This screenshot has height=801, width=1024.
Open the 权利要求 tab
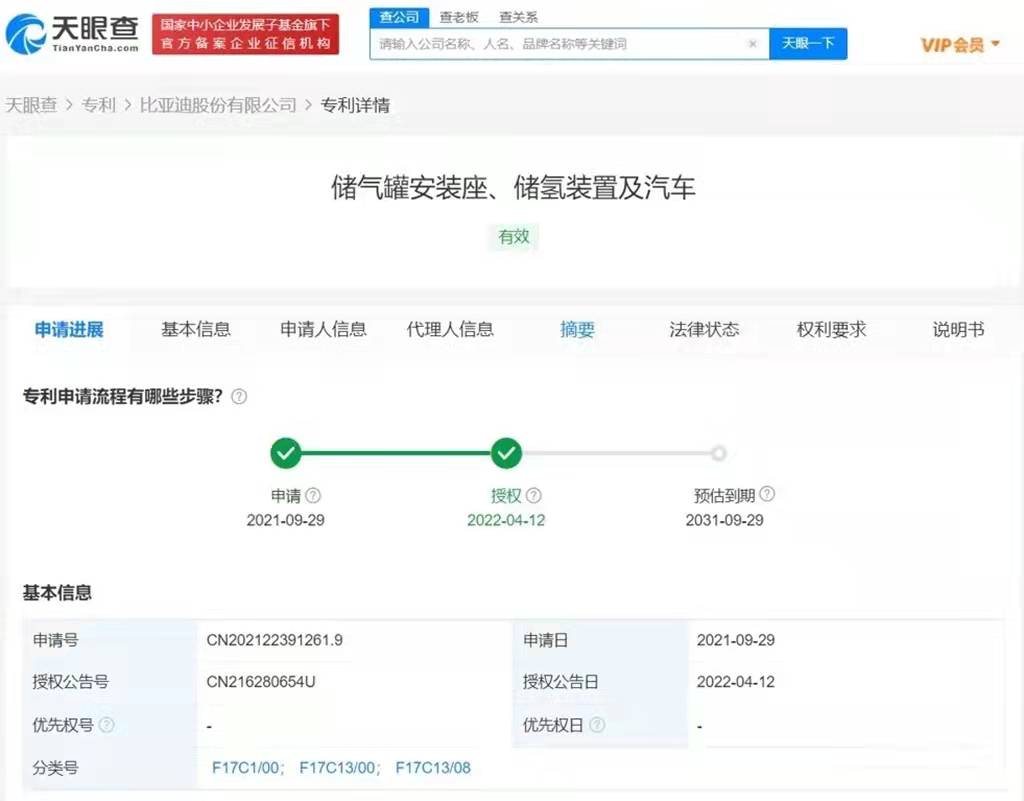[x=831, y=329]
